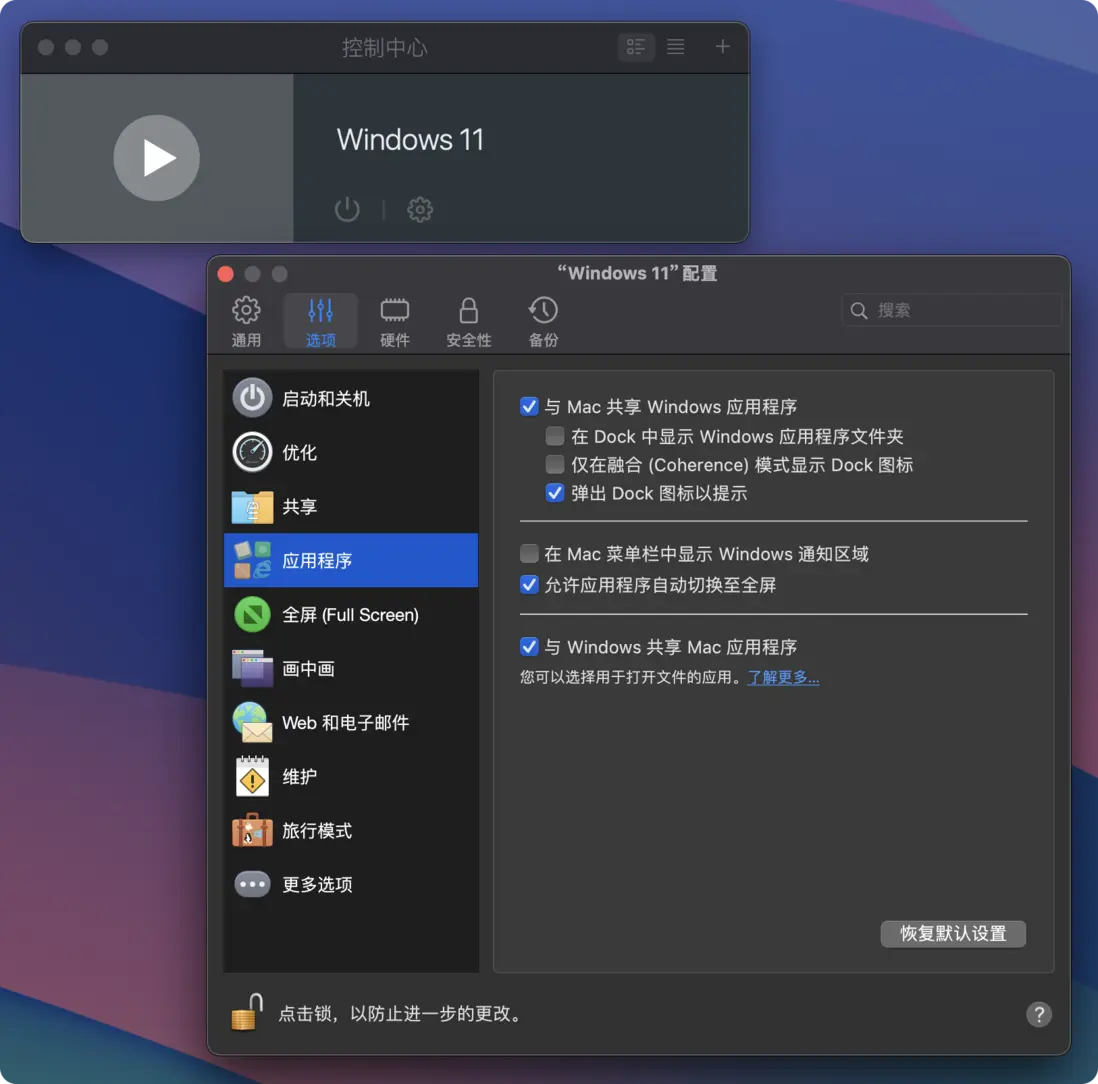
Task: Uncheck 弹出 Dock 图标以提示
Action: [555, 493]
